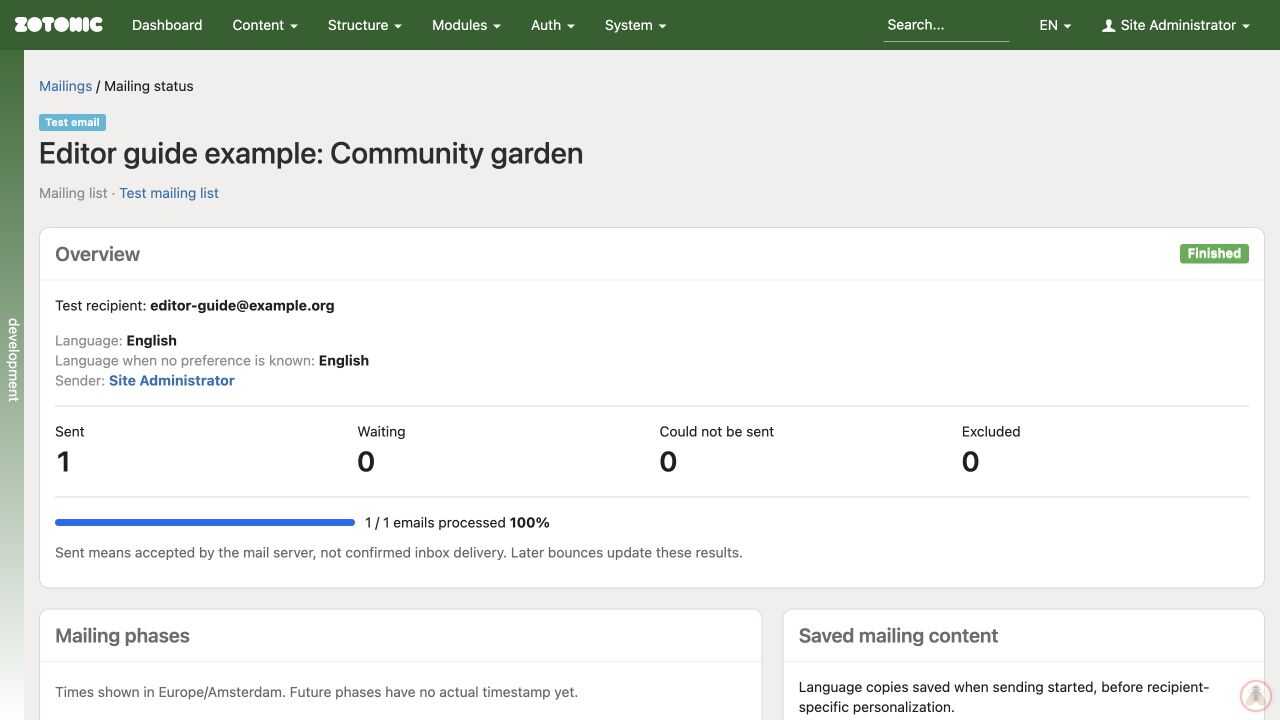This screenshot has width=1280, height=720.
Task: Expand the System dropdown menu
Action: (636, 25)
